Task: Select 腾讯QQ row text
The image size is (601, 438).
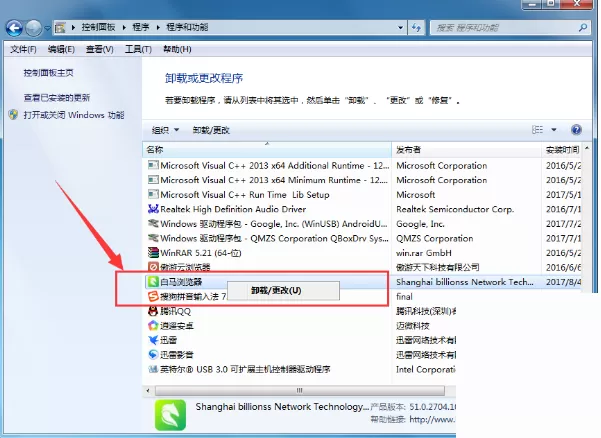Action: [x=176, y=311]
